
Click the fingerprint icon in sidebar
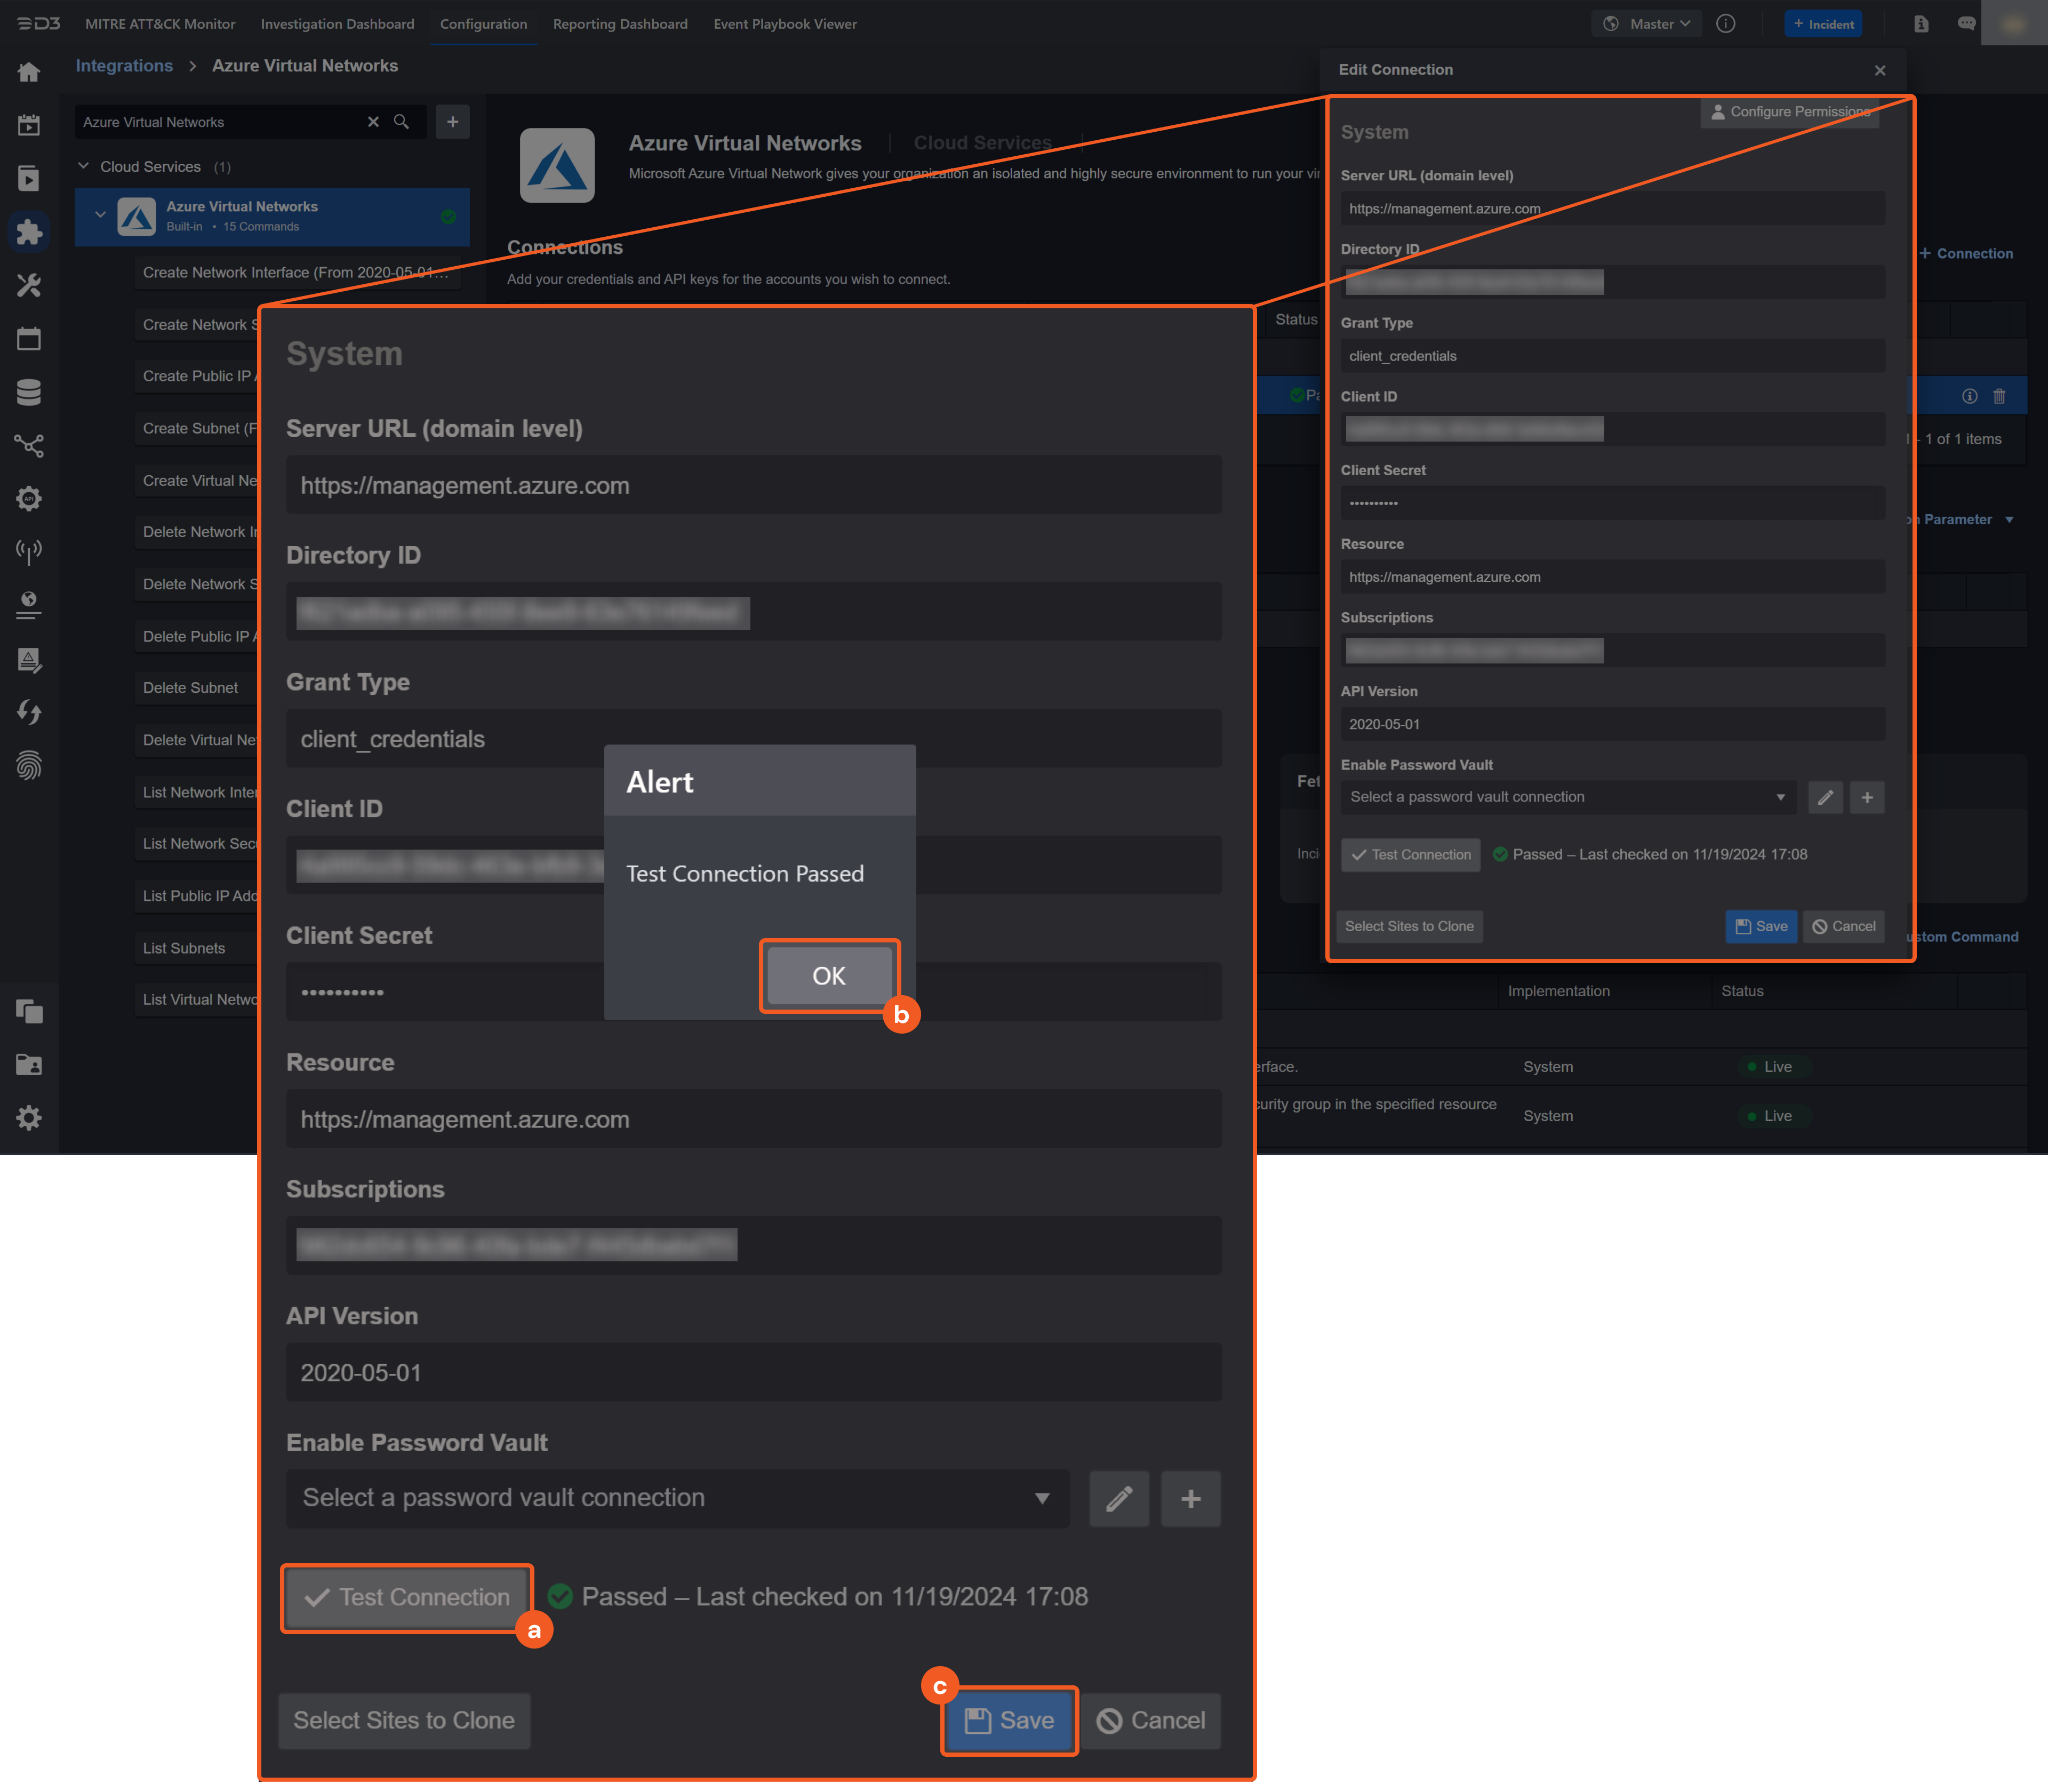tap(29, 766)
